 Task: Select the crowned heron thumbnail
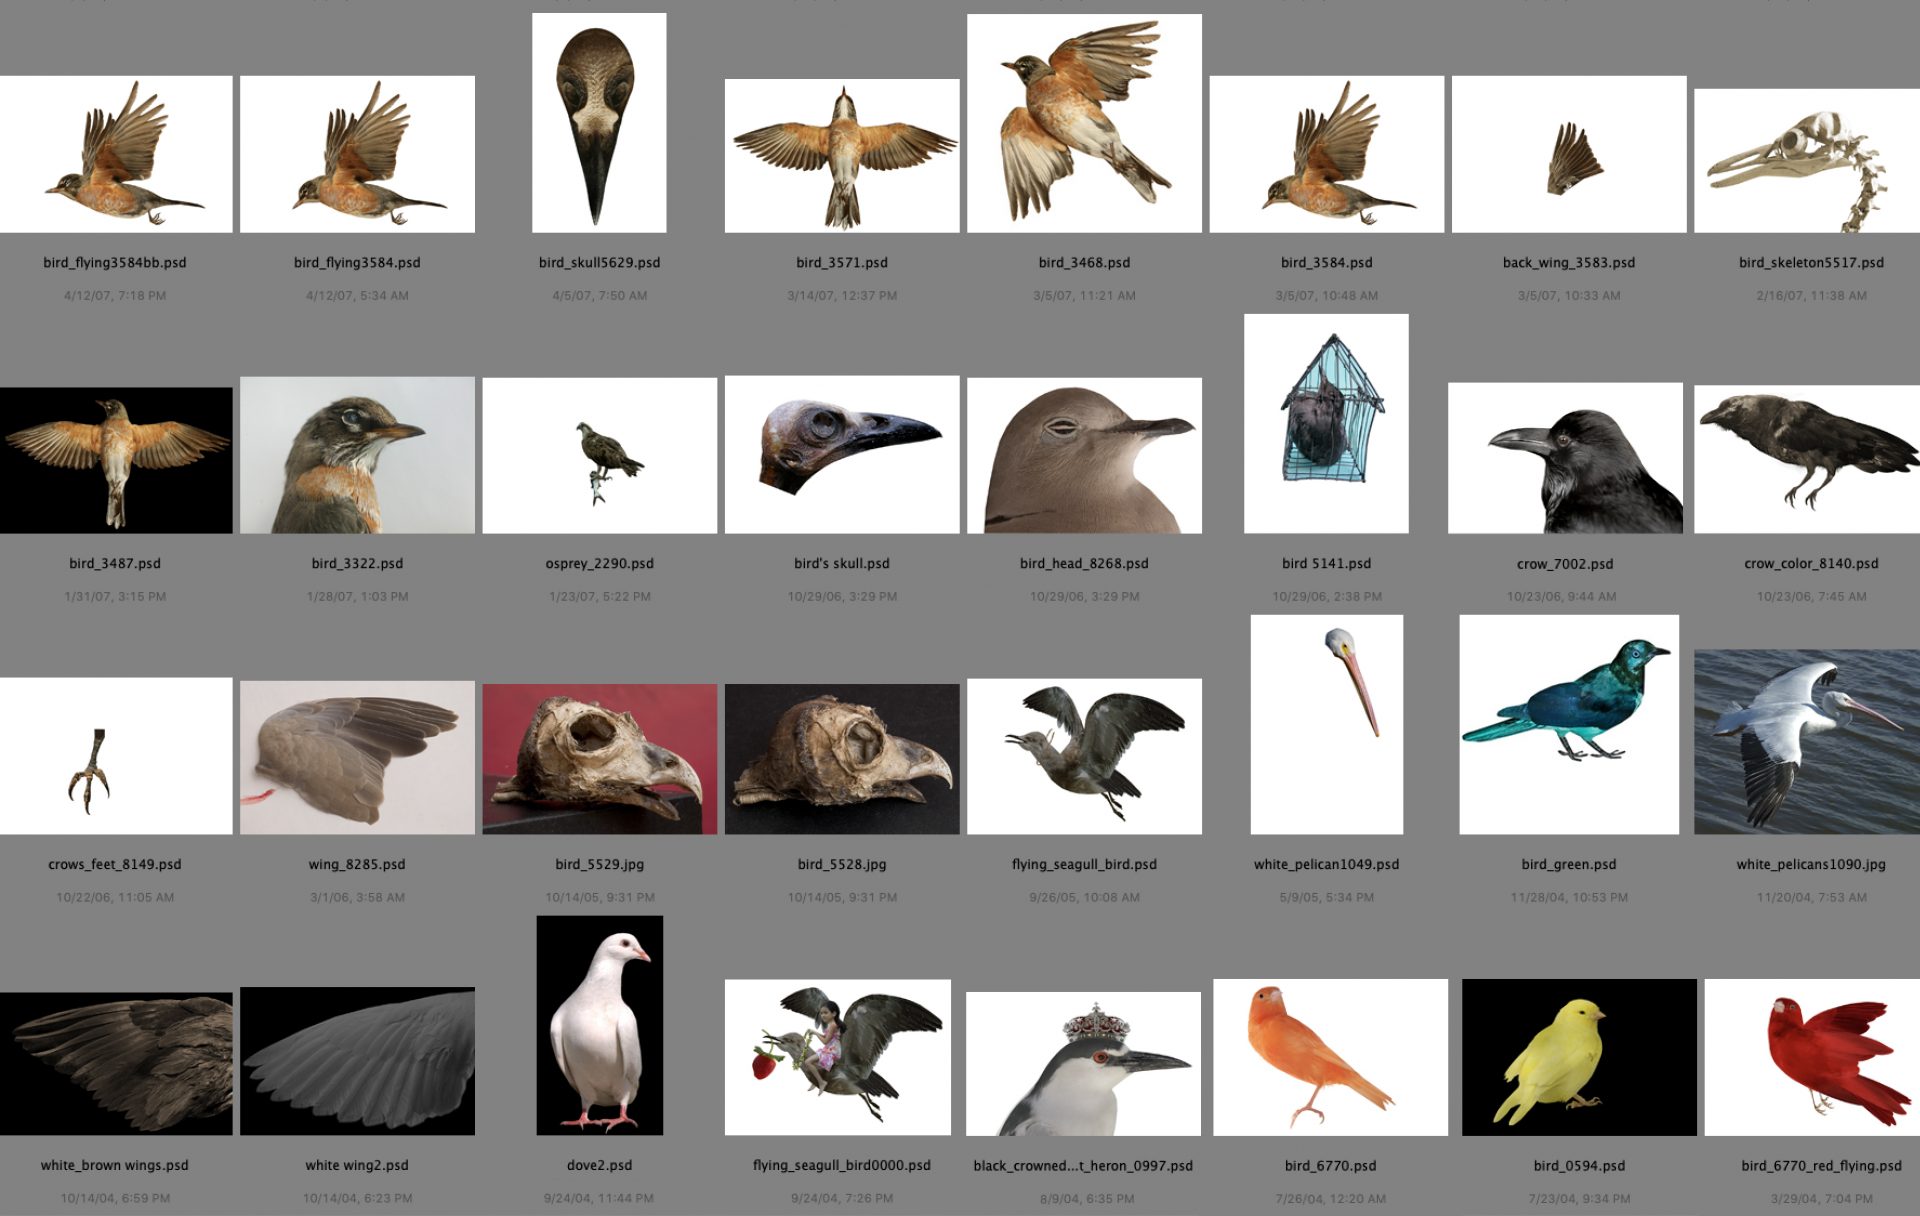(1083, 1063)
